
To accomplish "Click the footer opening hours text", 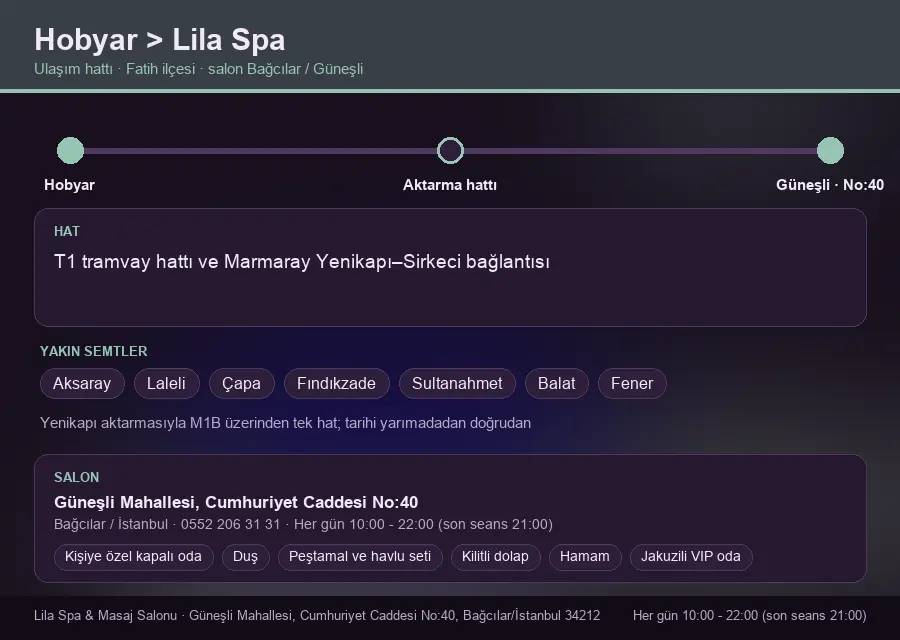I will [x=750, y=615].
